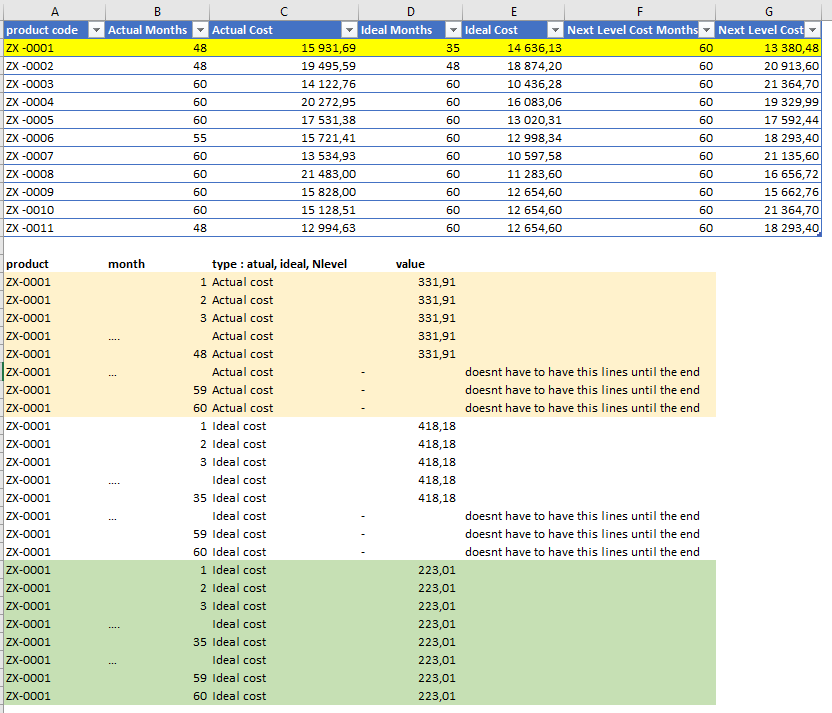The width and height of the screenshot is (832, 713).
Task: Select the Ideal Cost header cell
Action: tap(514, 30)
